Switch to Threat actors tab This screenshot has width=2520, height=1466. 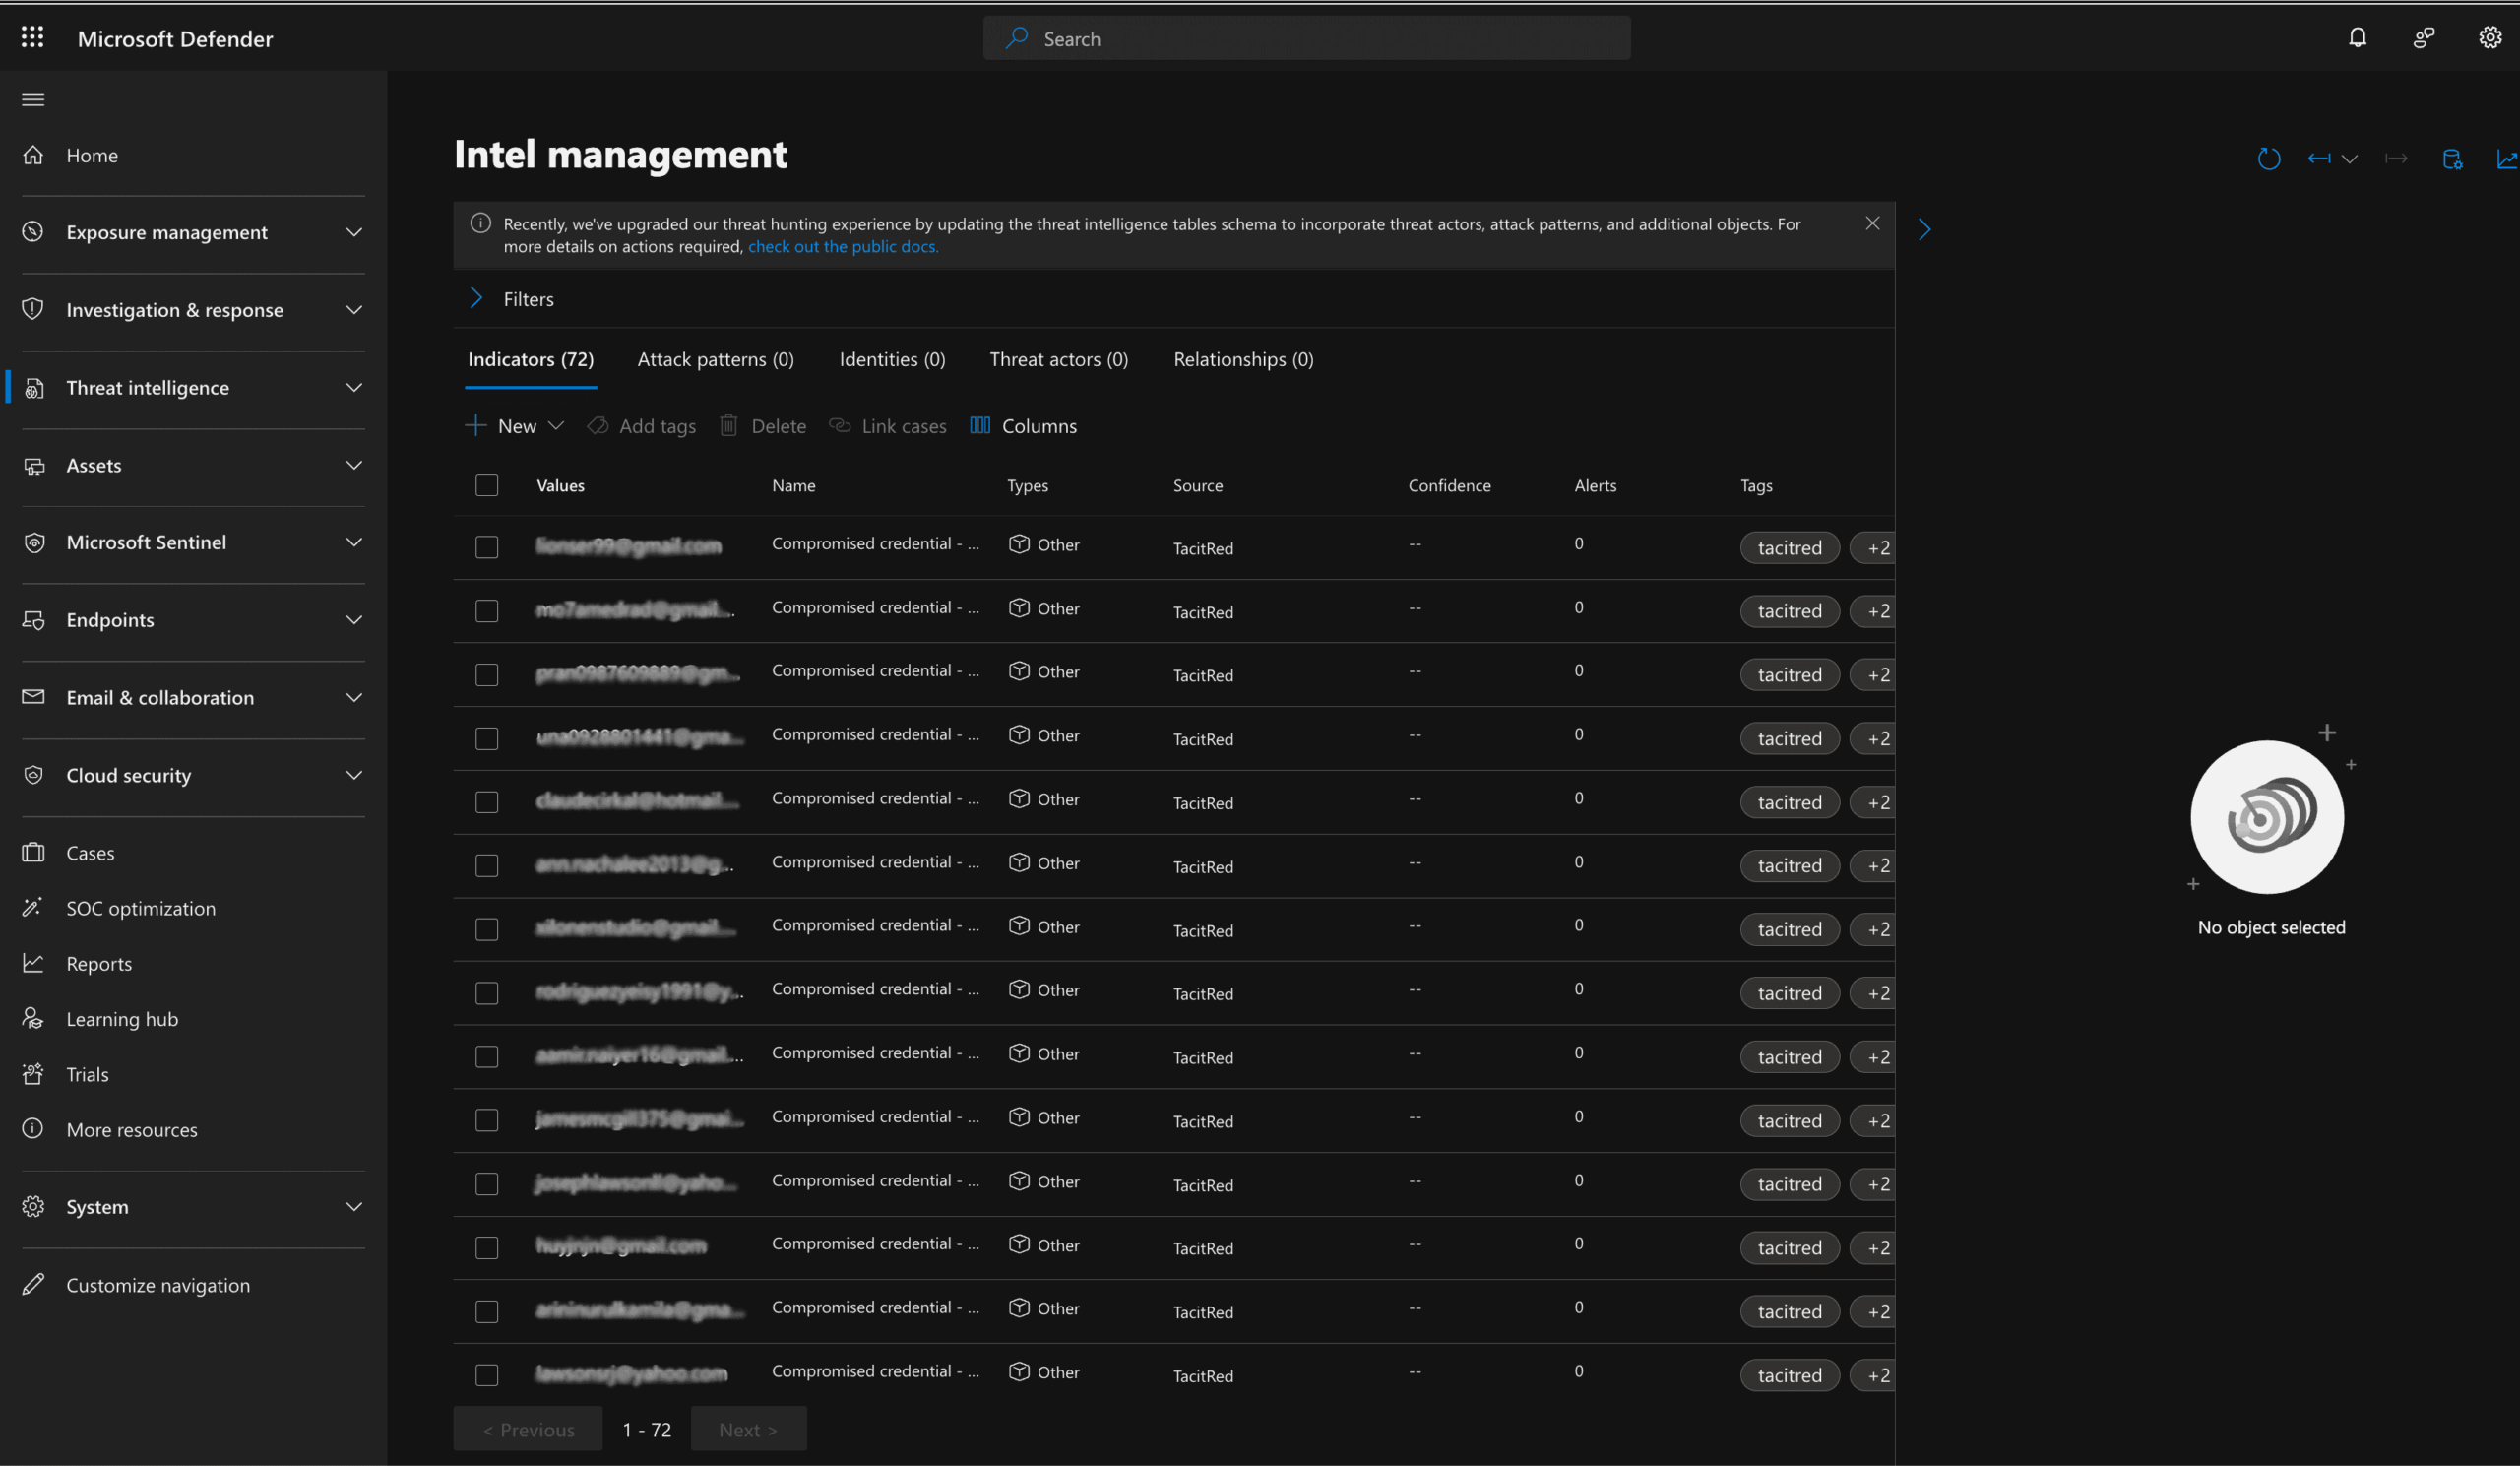[1058, 359]
